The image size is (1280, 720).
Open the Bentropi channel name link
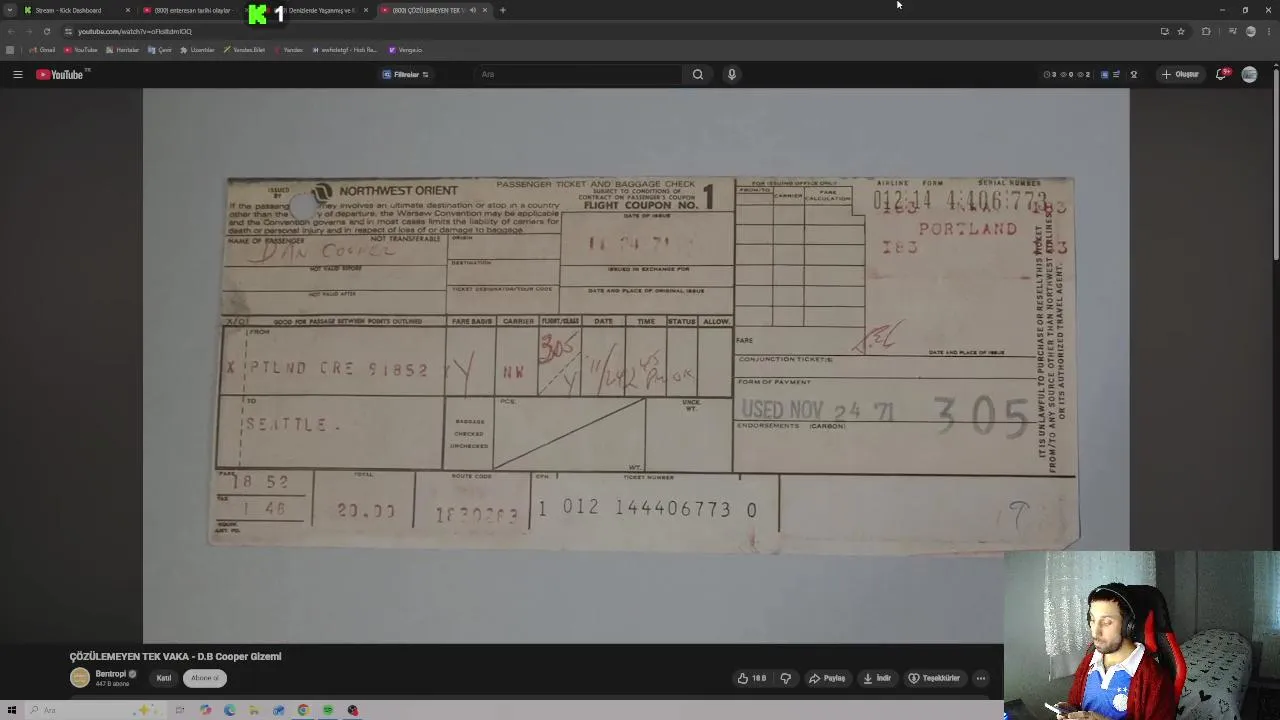coord(111,674)
